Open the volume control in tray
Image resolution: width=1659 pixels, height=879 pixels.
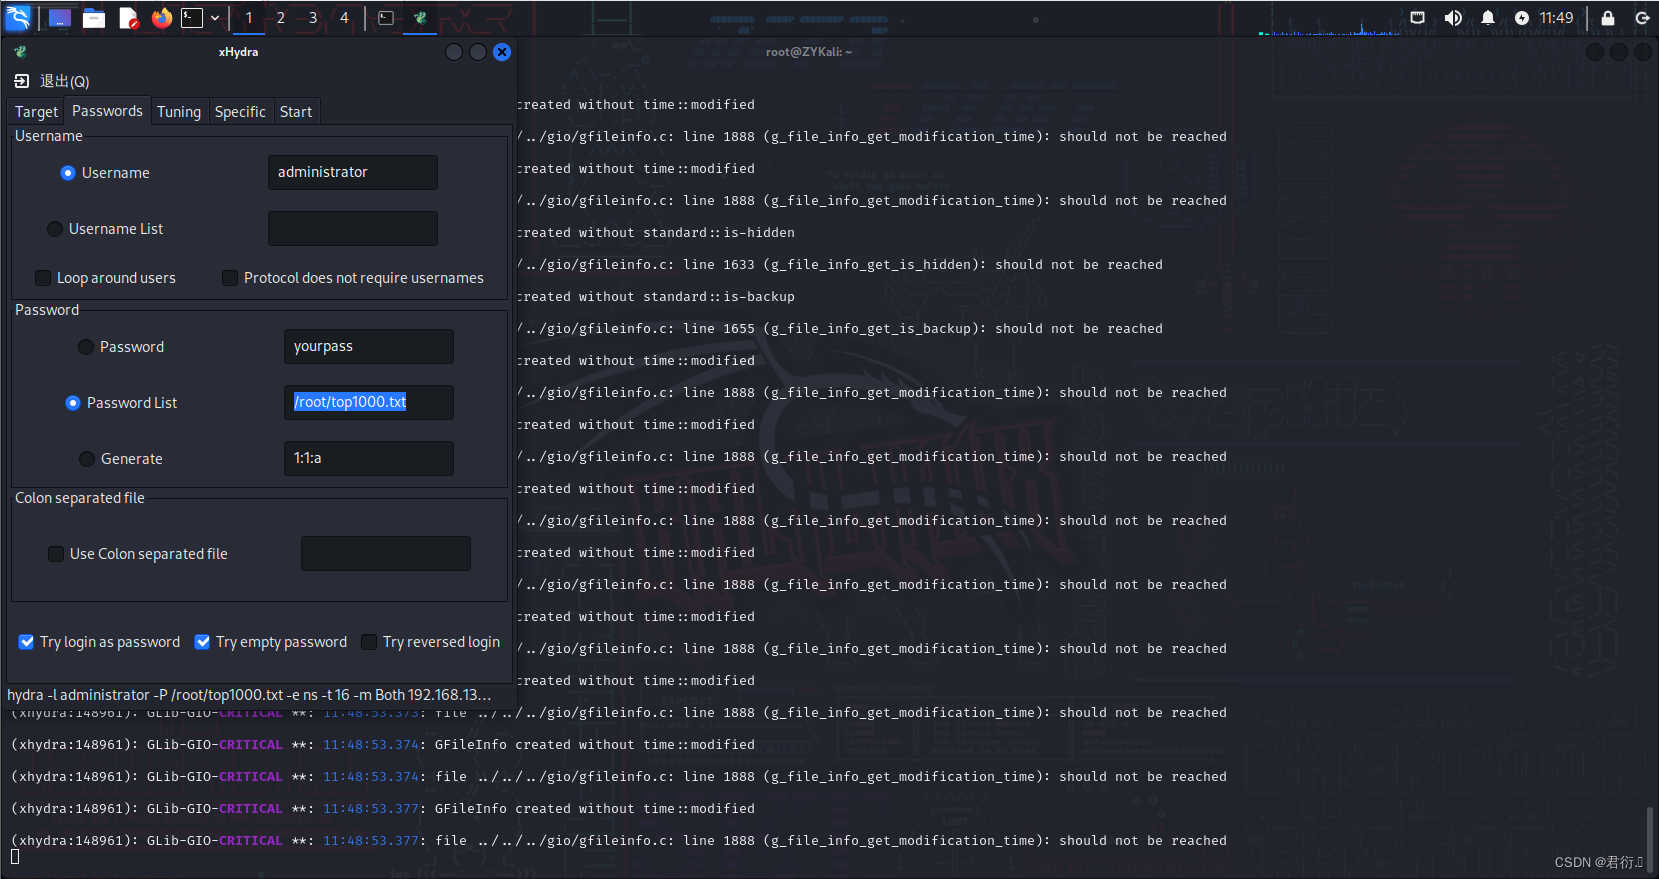point(1453,18)
